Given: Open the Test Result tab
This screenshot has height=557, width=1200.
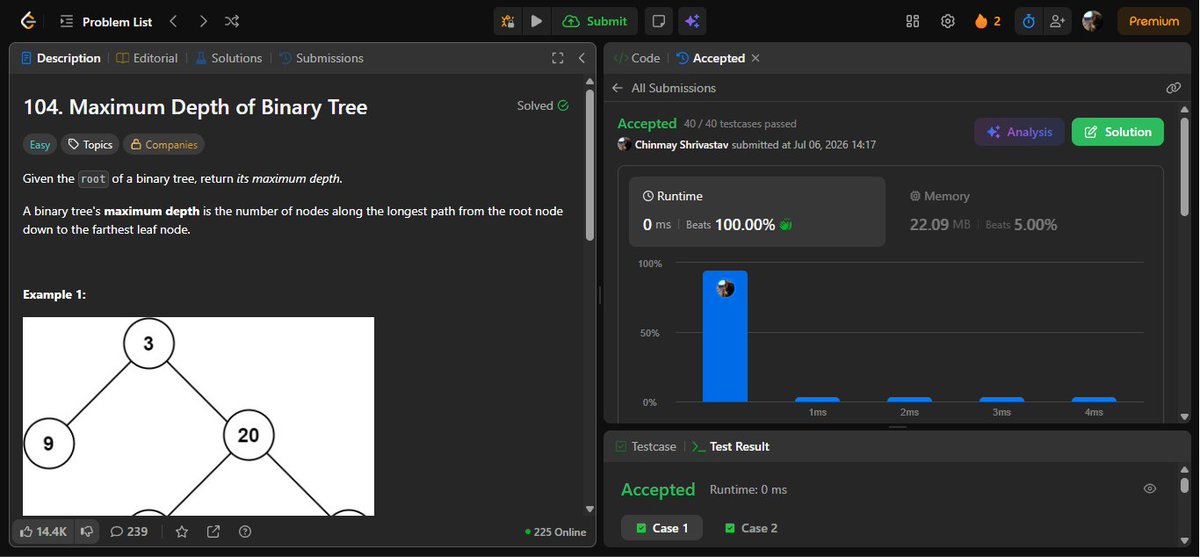Looking at the screenshot, I should [x=730, y=446].
